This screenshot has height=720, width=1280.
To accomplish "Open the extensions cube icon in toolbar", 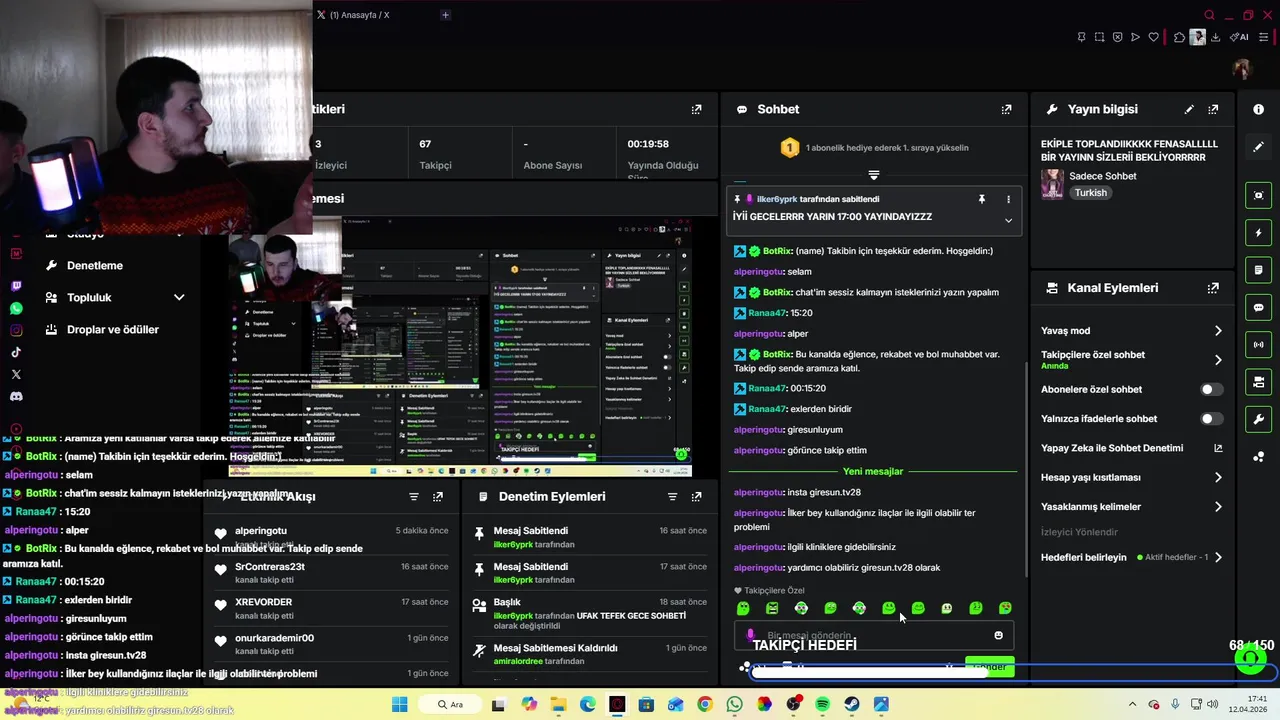I will (x=1179, y=37).
